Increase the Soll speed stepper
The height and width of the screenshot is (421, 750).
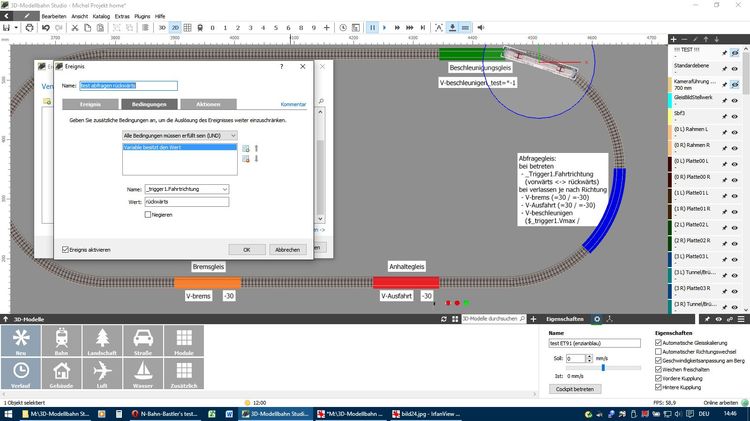(589, 356)
